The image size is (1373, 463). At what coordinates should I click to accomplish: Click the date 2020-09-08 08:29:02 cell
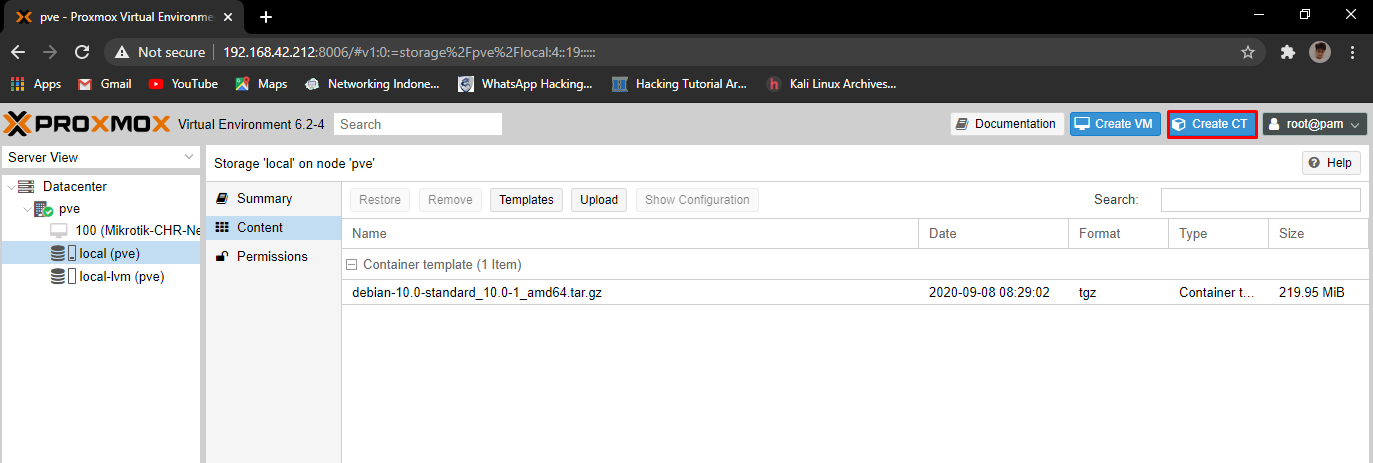point(993,293)
